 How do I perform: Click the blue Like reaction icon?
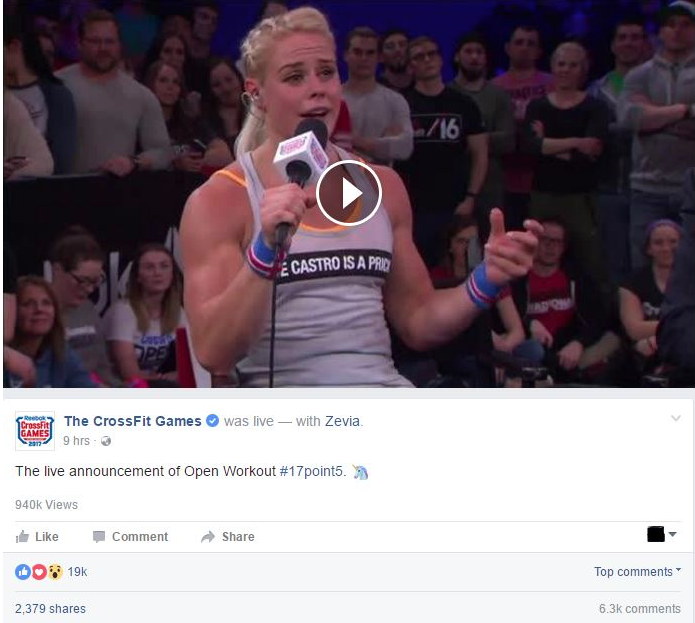pyautogui.click(x=23, y=572)
